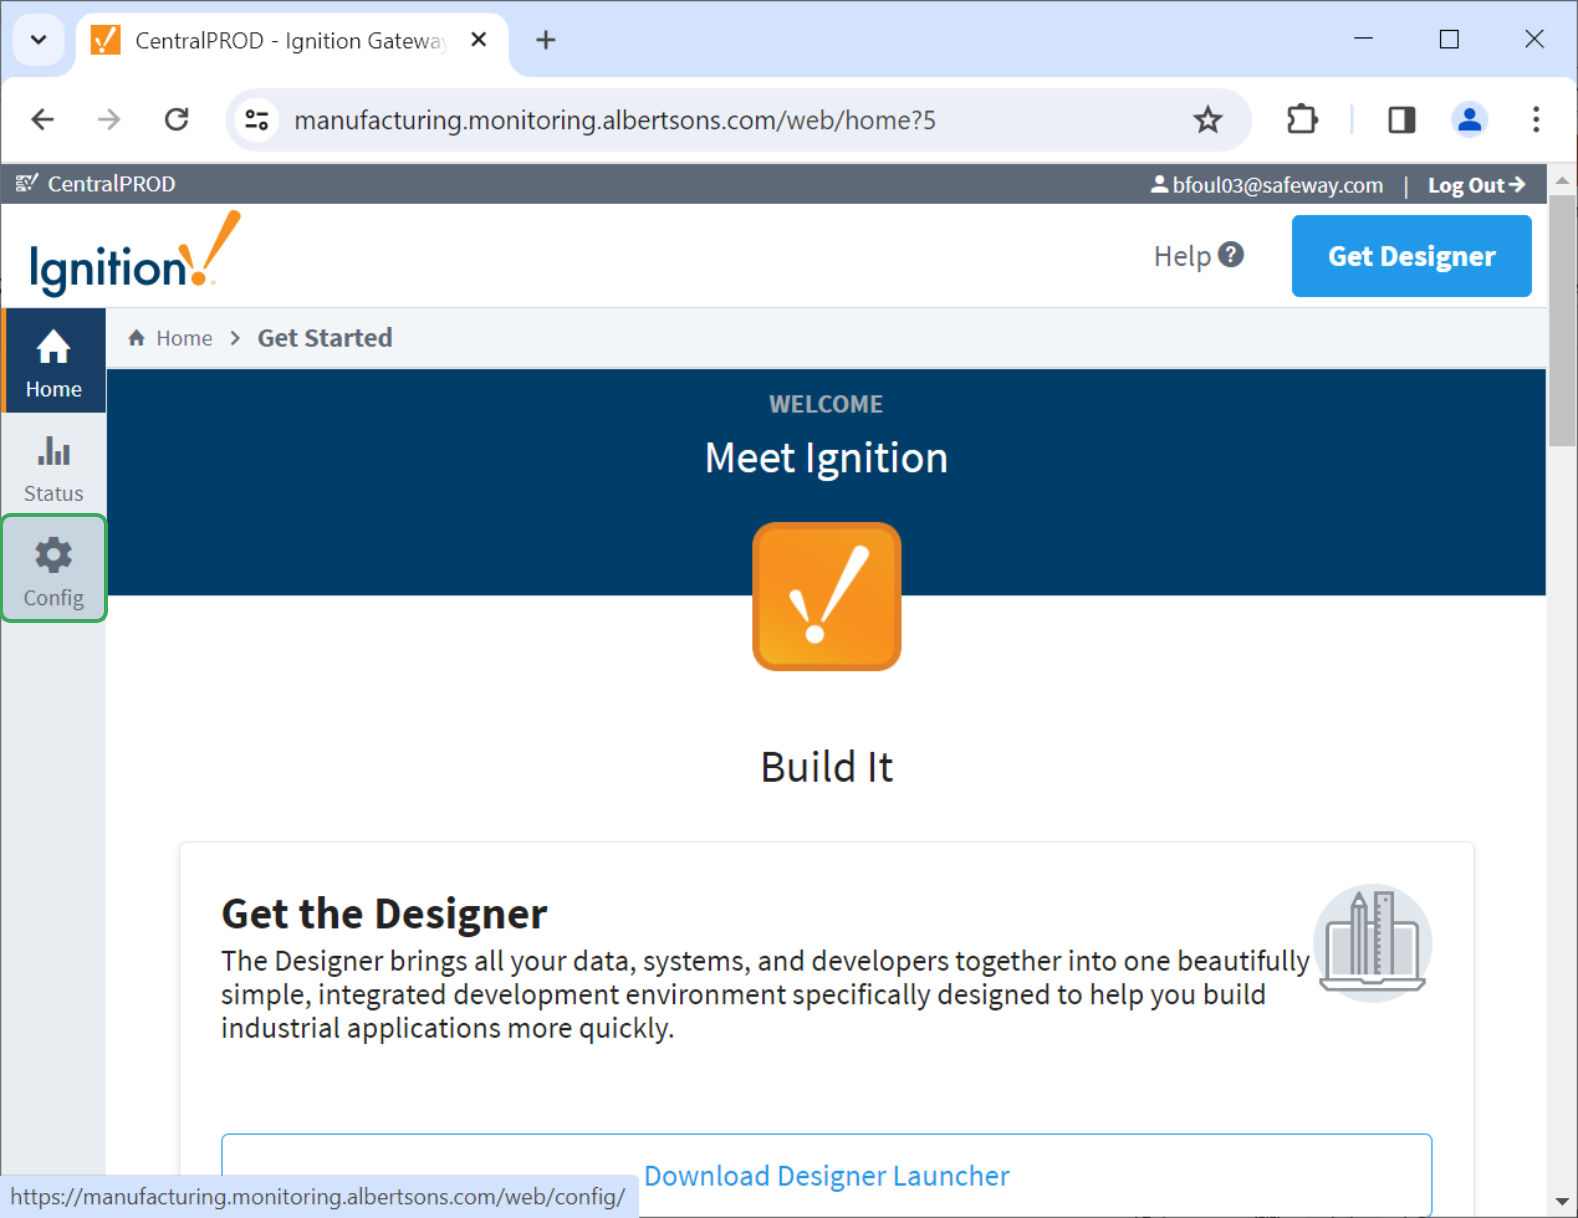Close the CentralPROD tab
Viewport: 1578px width, 1218px height.
479,40
